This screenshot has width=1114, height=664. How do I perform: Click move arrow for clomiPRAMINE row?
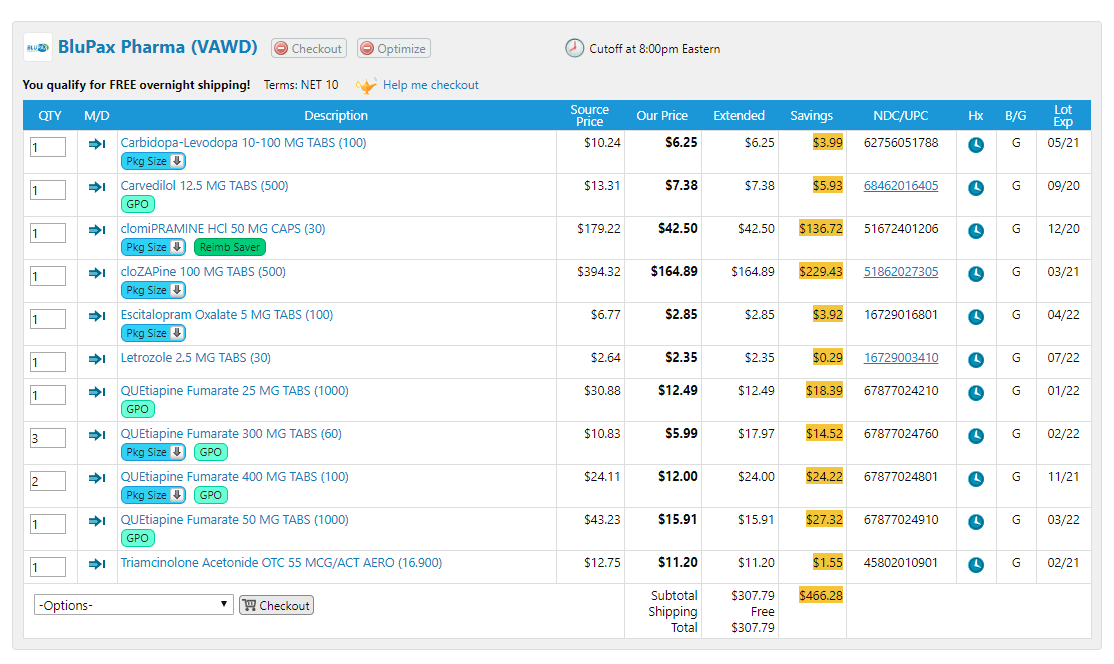click(x=97, y=230)
